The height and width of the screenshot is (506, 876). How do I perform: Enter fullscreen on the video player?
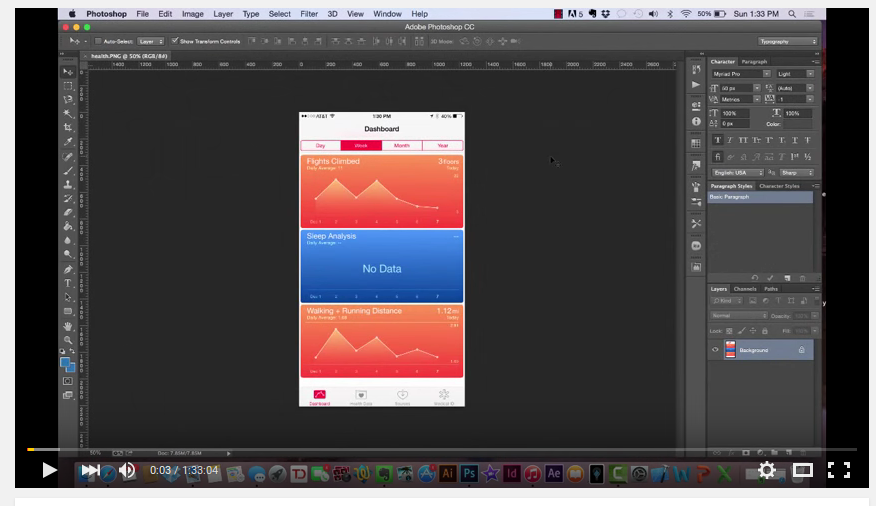[x=839, y=470]
